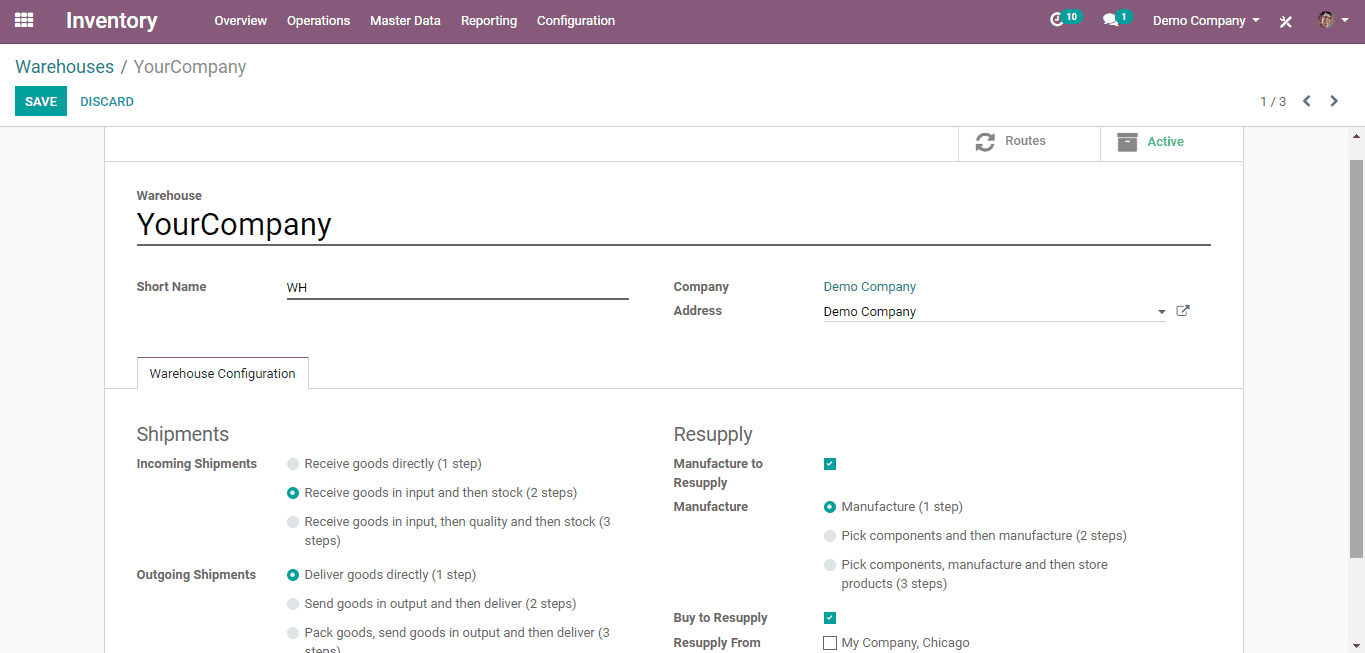1365x653 pixels.
Task: Go back to Warehouses breadcrumb
Action: pyautogui.click(x=65, y=67)
